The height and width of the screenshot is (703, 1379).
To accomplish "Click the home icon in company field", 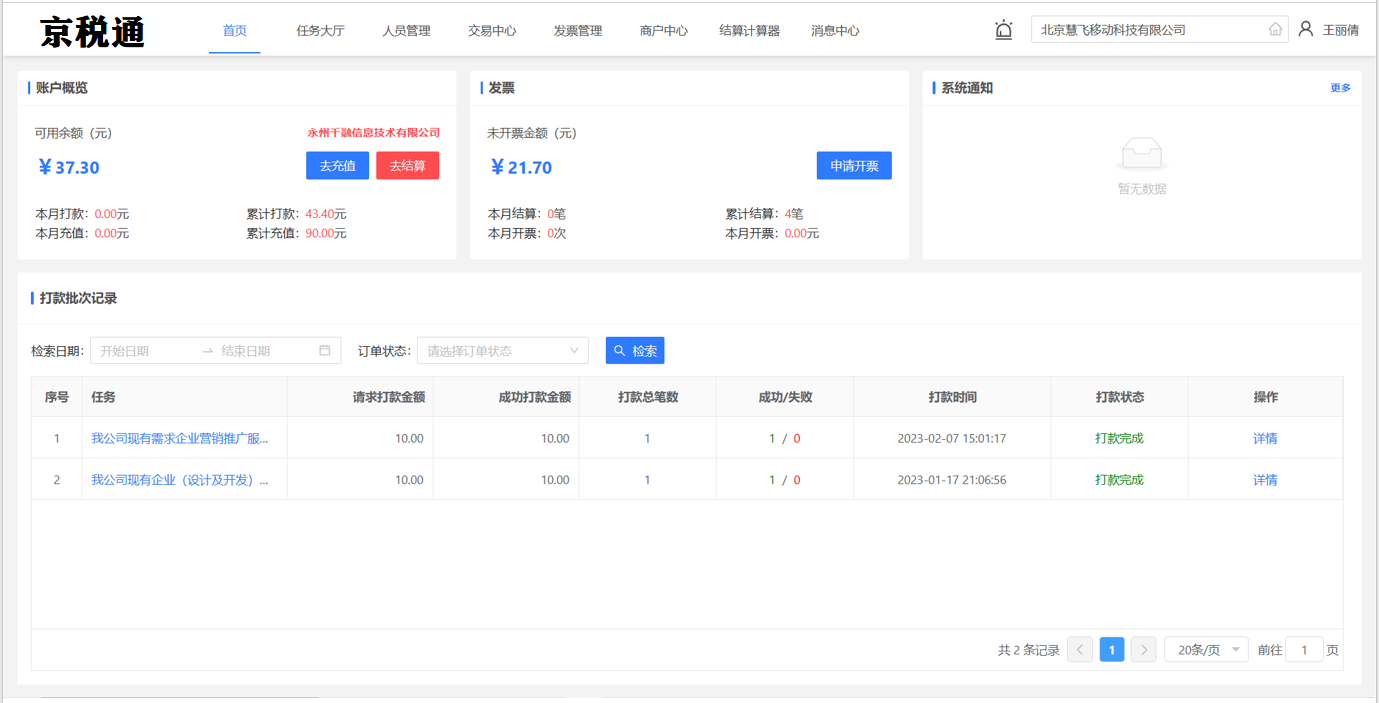I will [1275, 30].
